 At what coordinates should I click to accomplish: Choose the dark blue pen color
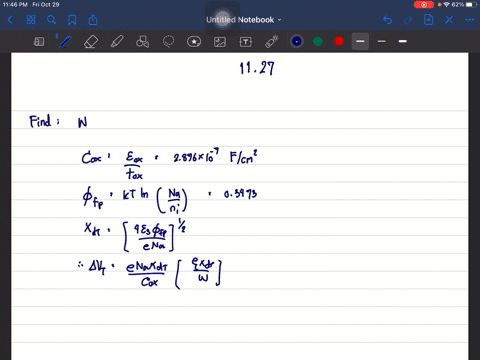click(x=297, y=41)
